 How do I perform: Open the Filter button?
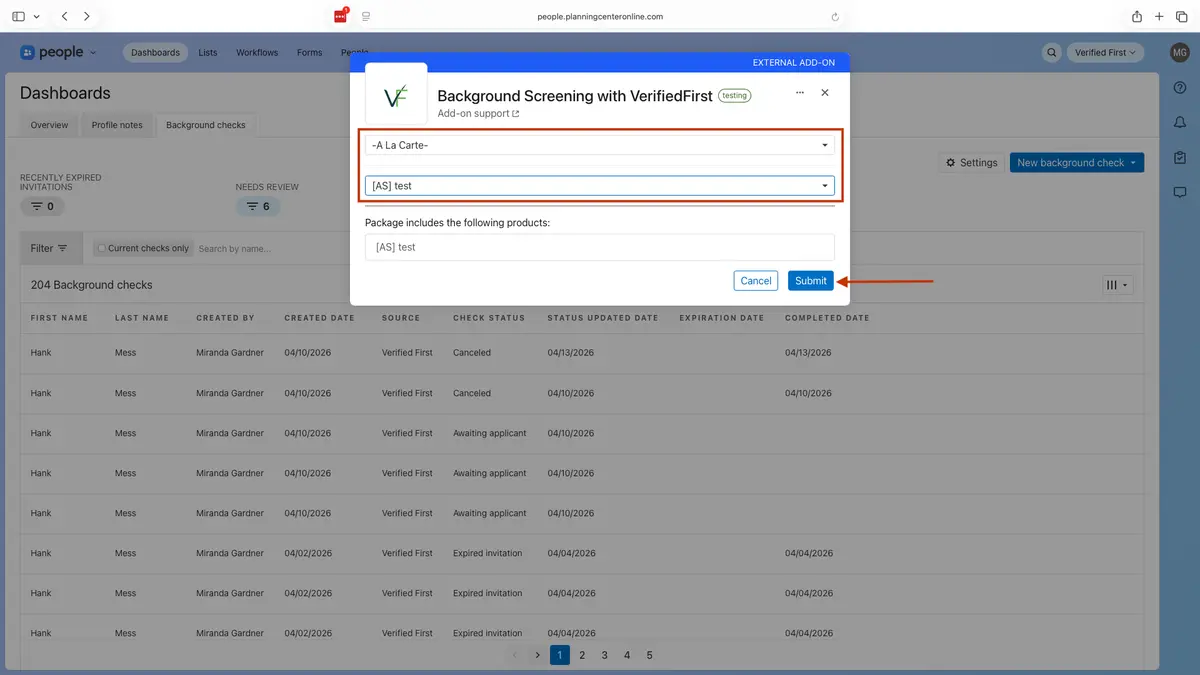tap(49, 248)
